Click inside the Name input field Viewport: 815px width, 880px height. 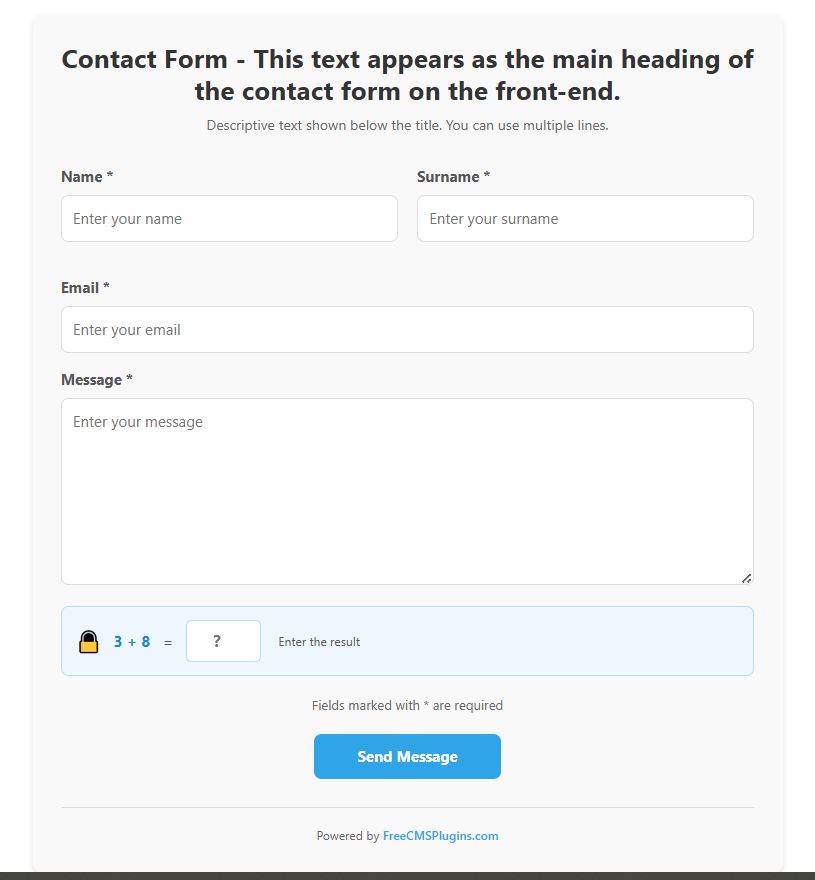[x=229, y=218]
